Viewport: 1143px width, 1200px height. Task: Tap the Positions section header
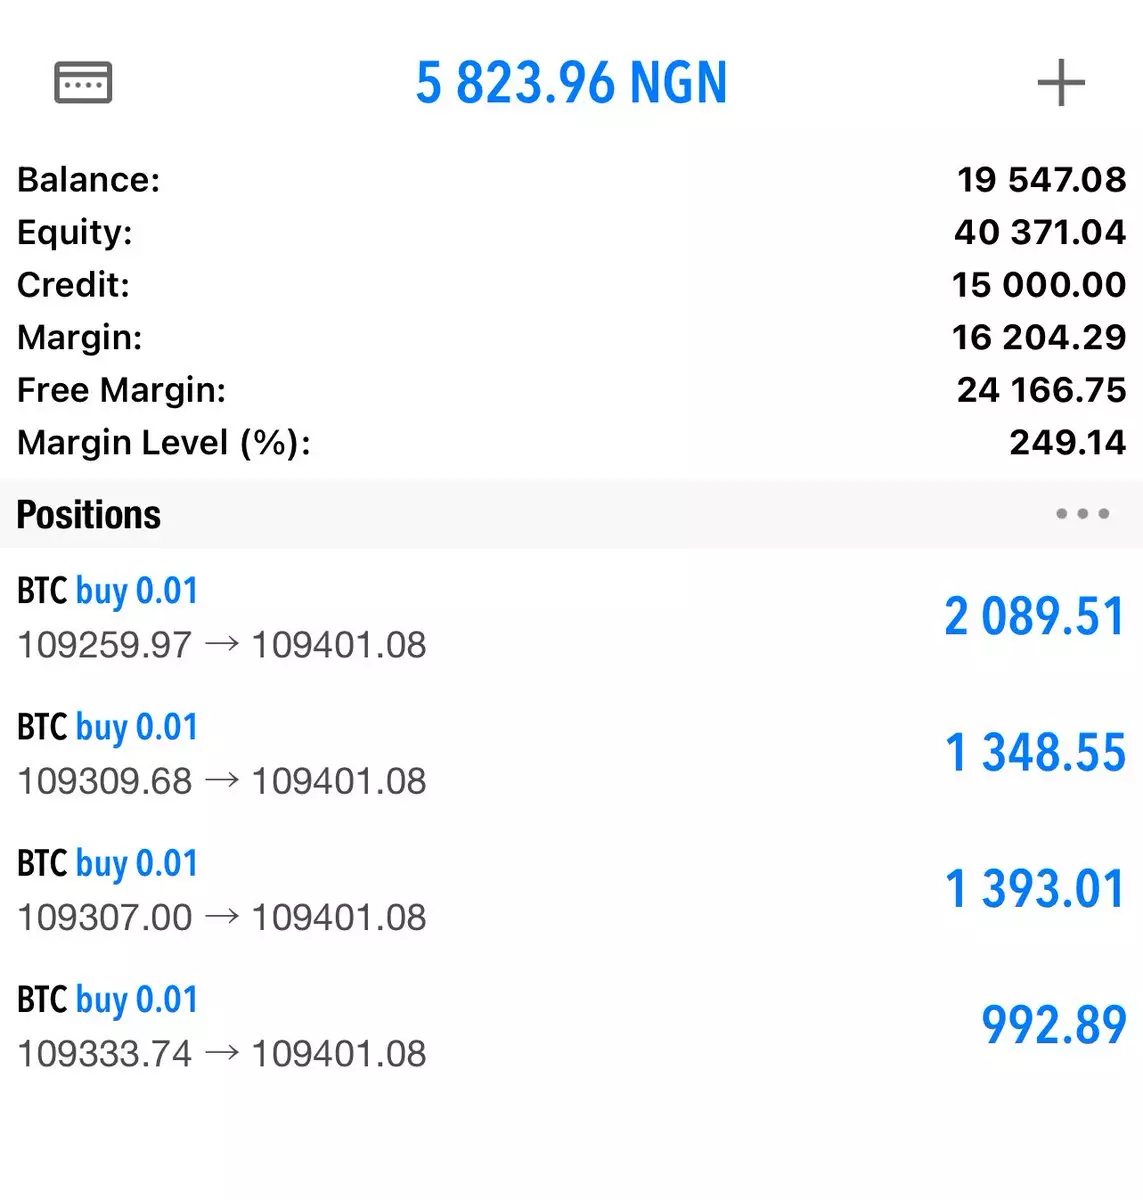click(89, 515)
